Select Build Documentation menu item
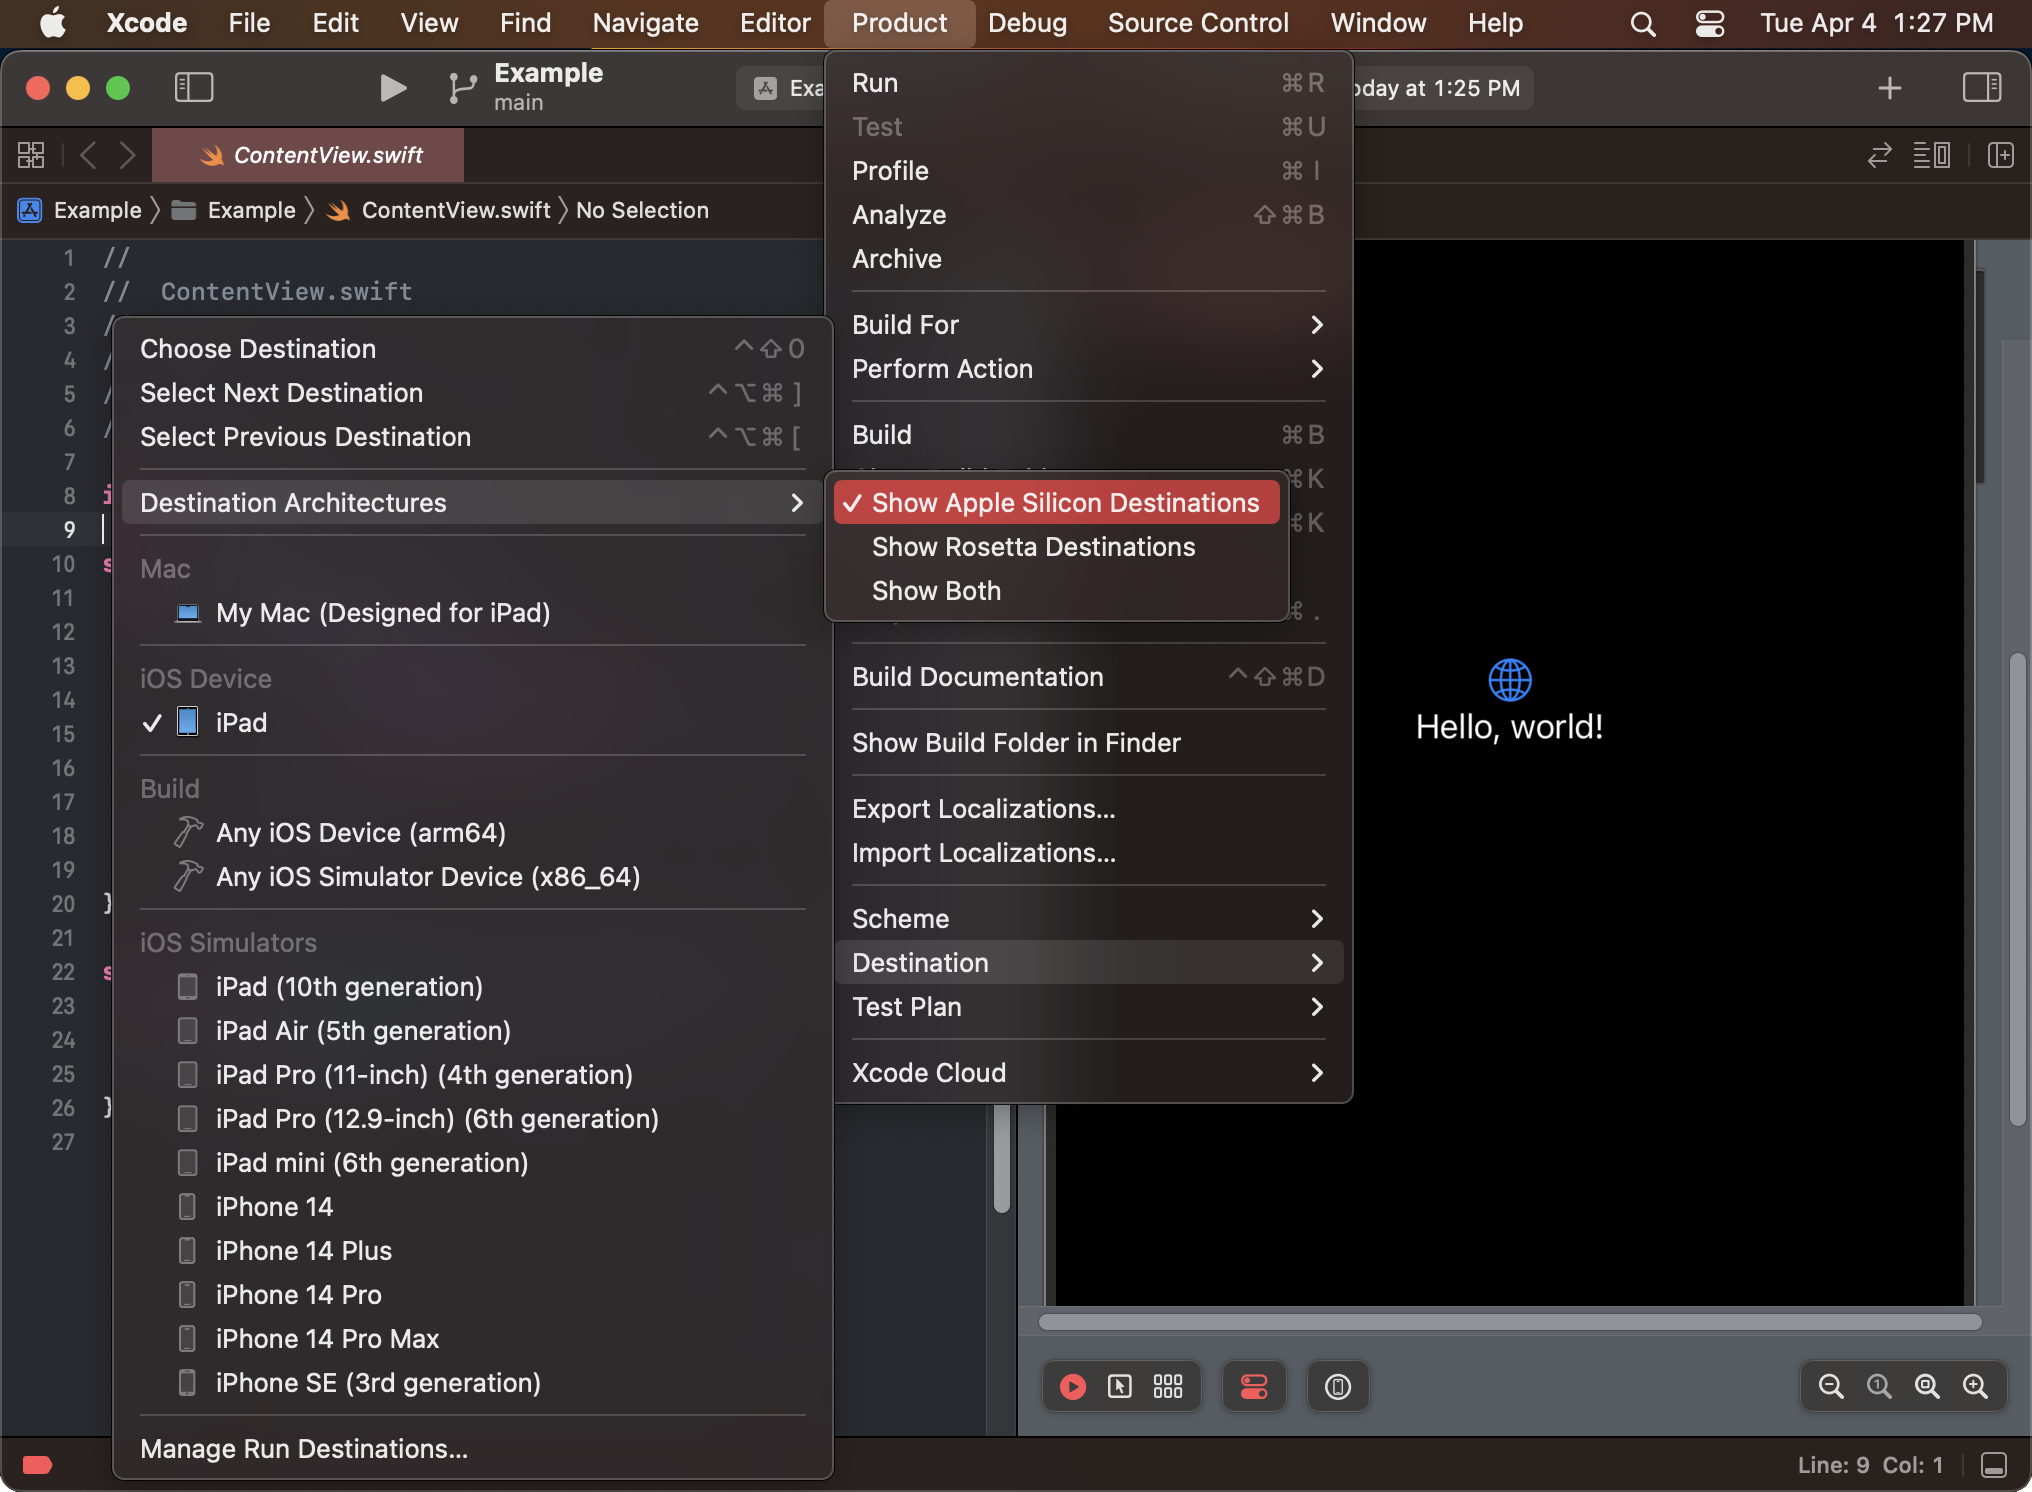The image size is (2032, 1492). pyautogui.click(x=1088, y=677)
